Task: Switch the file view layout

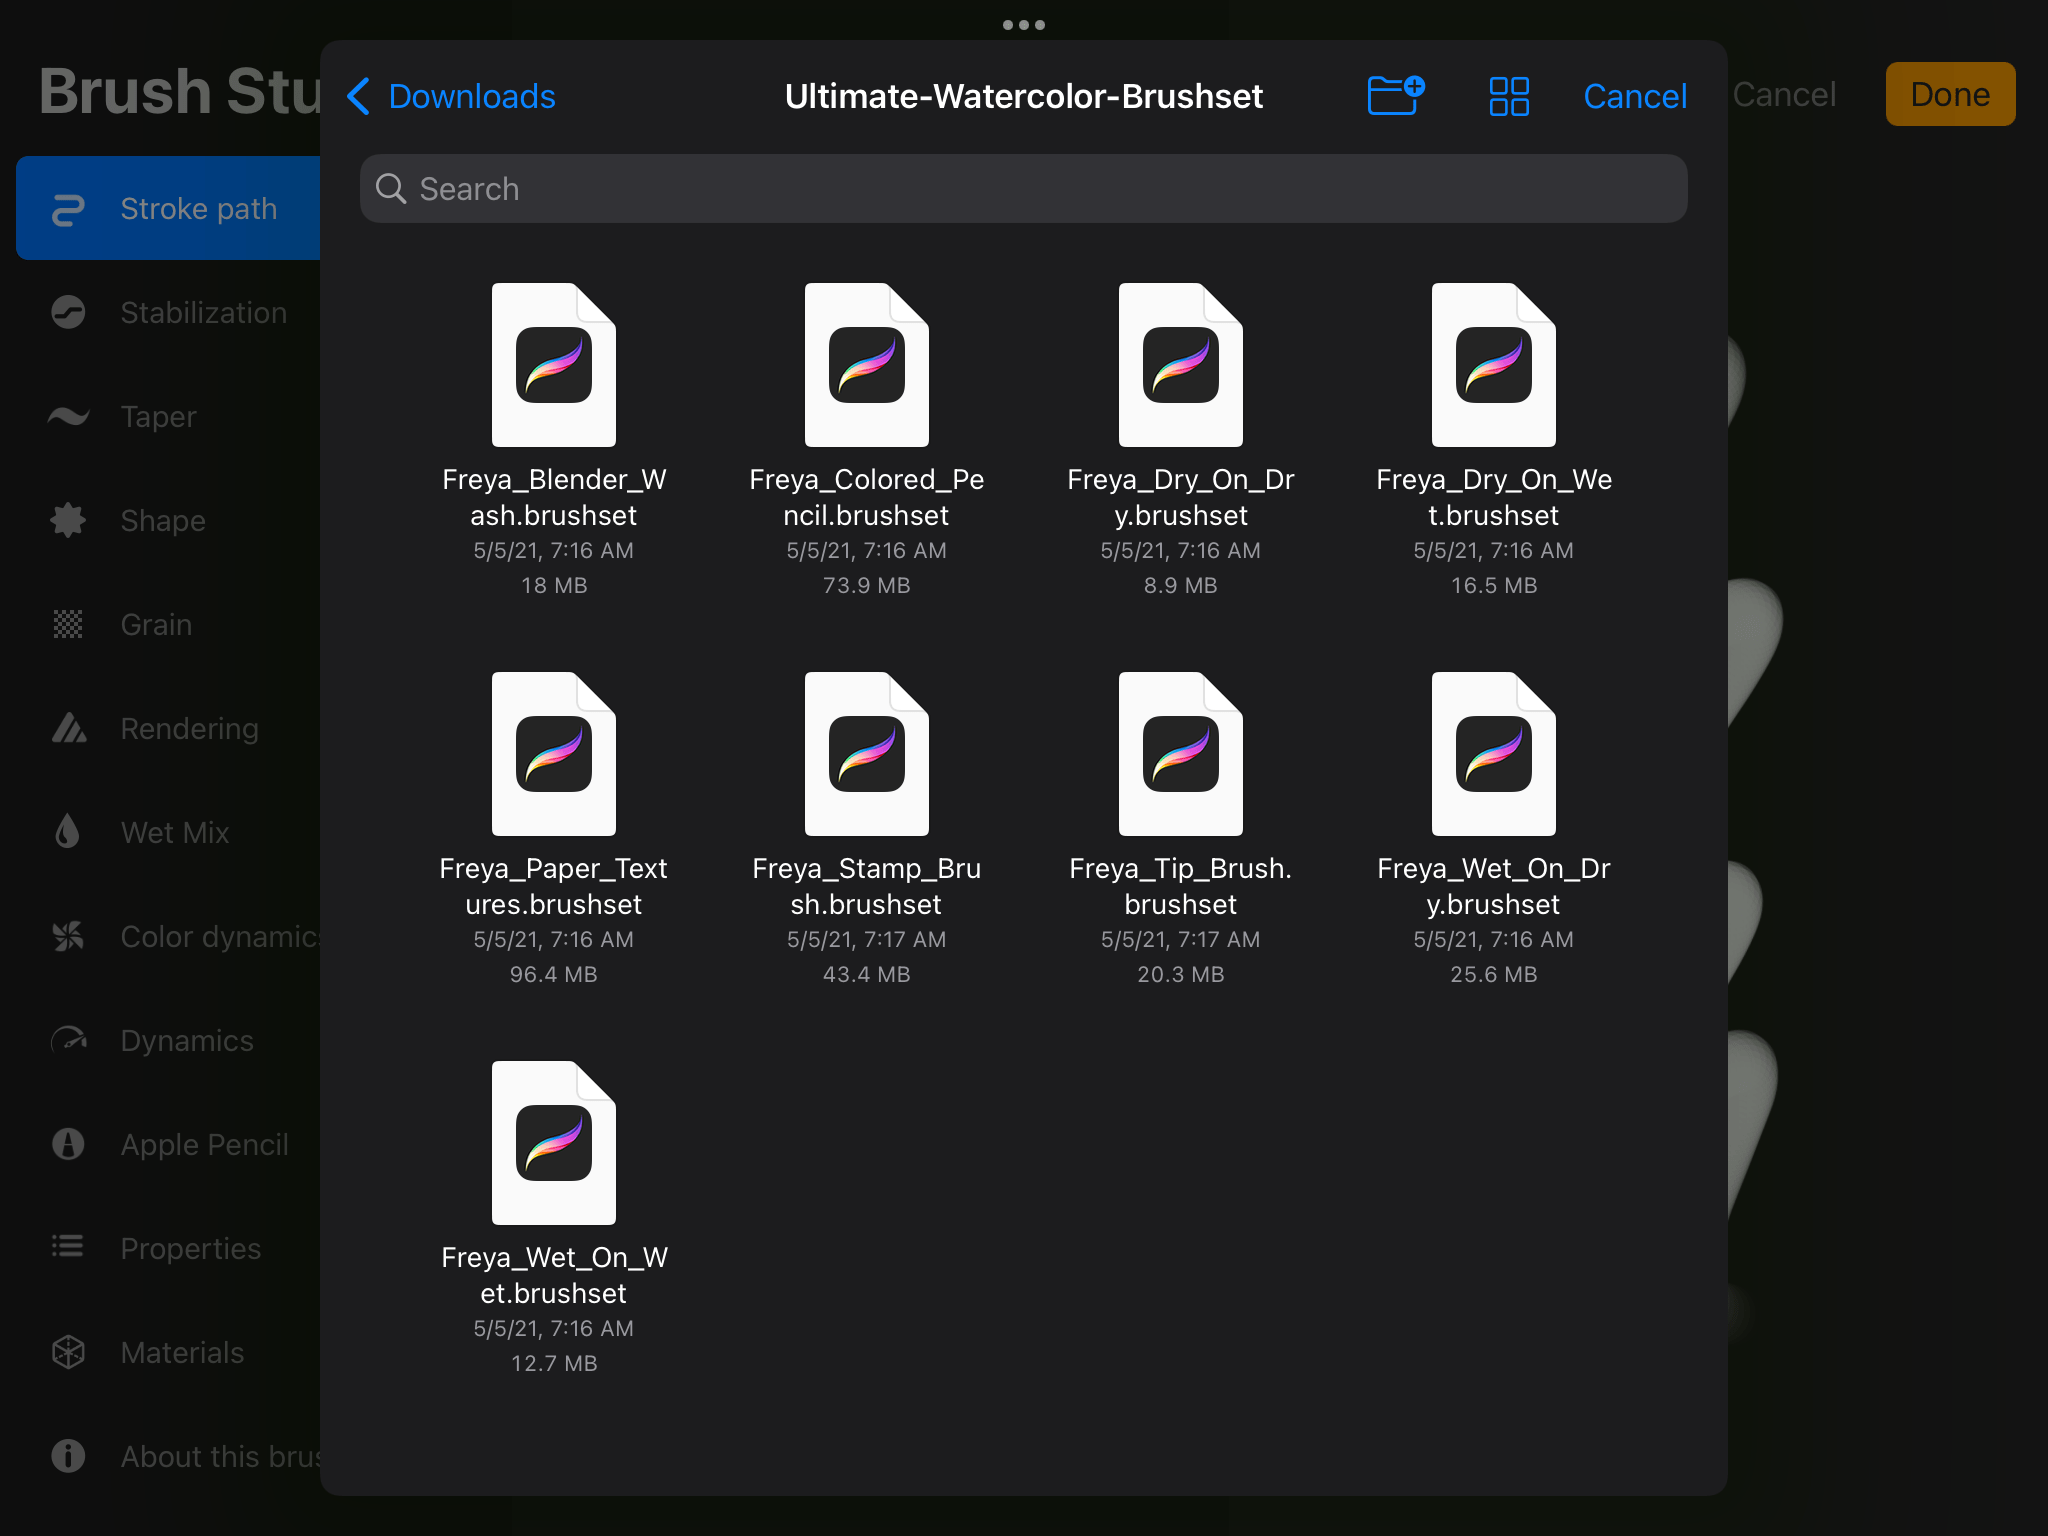Action: click(1508, 95)
